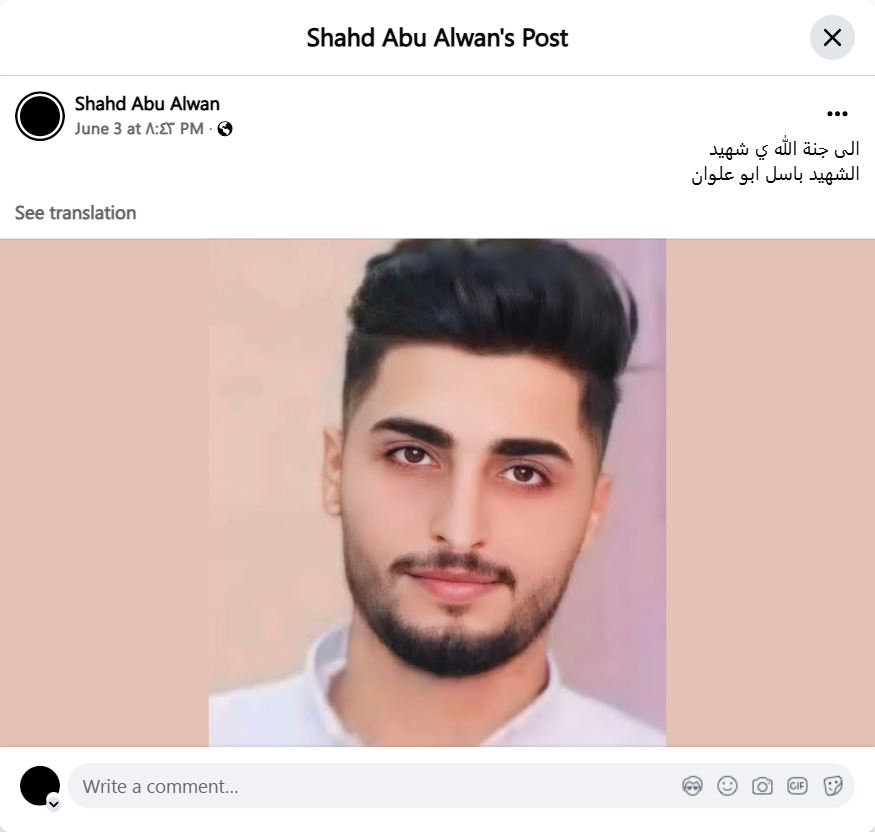The height and width of the screenshot is (832, 875).
Task: Open the GIF picker for comment
Action: pyautogui.click(x=797, y=786)
